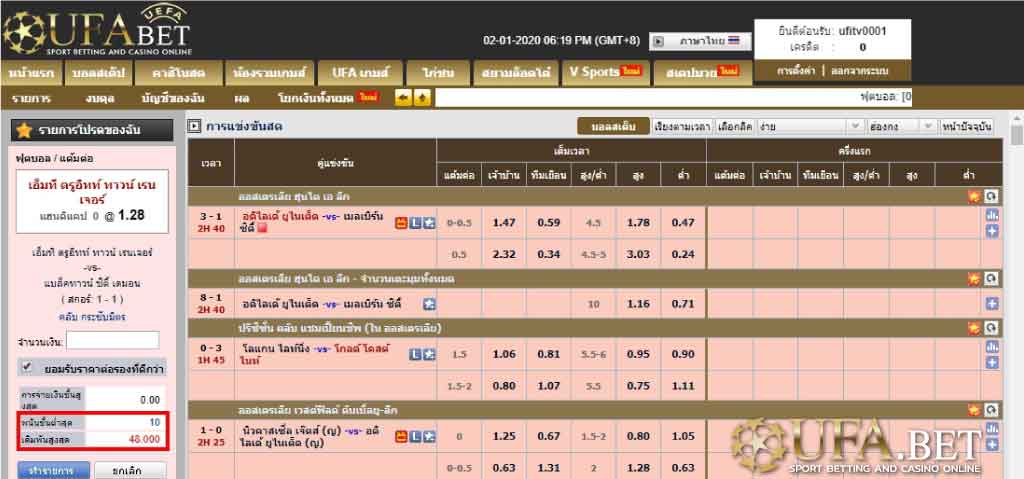Click the blue L icon in 1-0 match row
1024x479 pixels.
415,437
